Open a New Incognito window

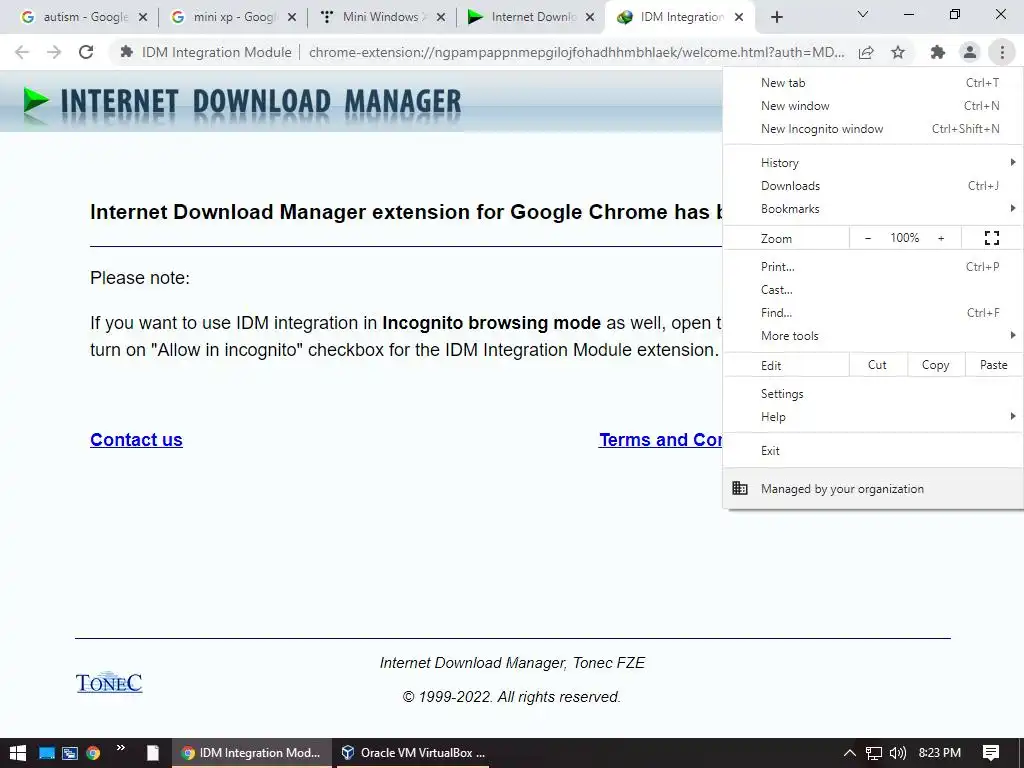click(873, 129)
